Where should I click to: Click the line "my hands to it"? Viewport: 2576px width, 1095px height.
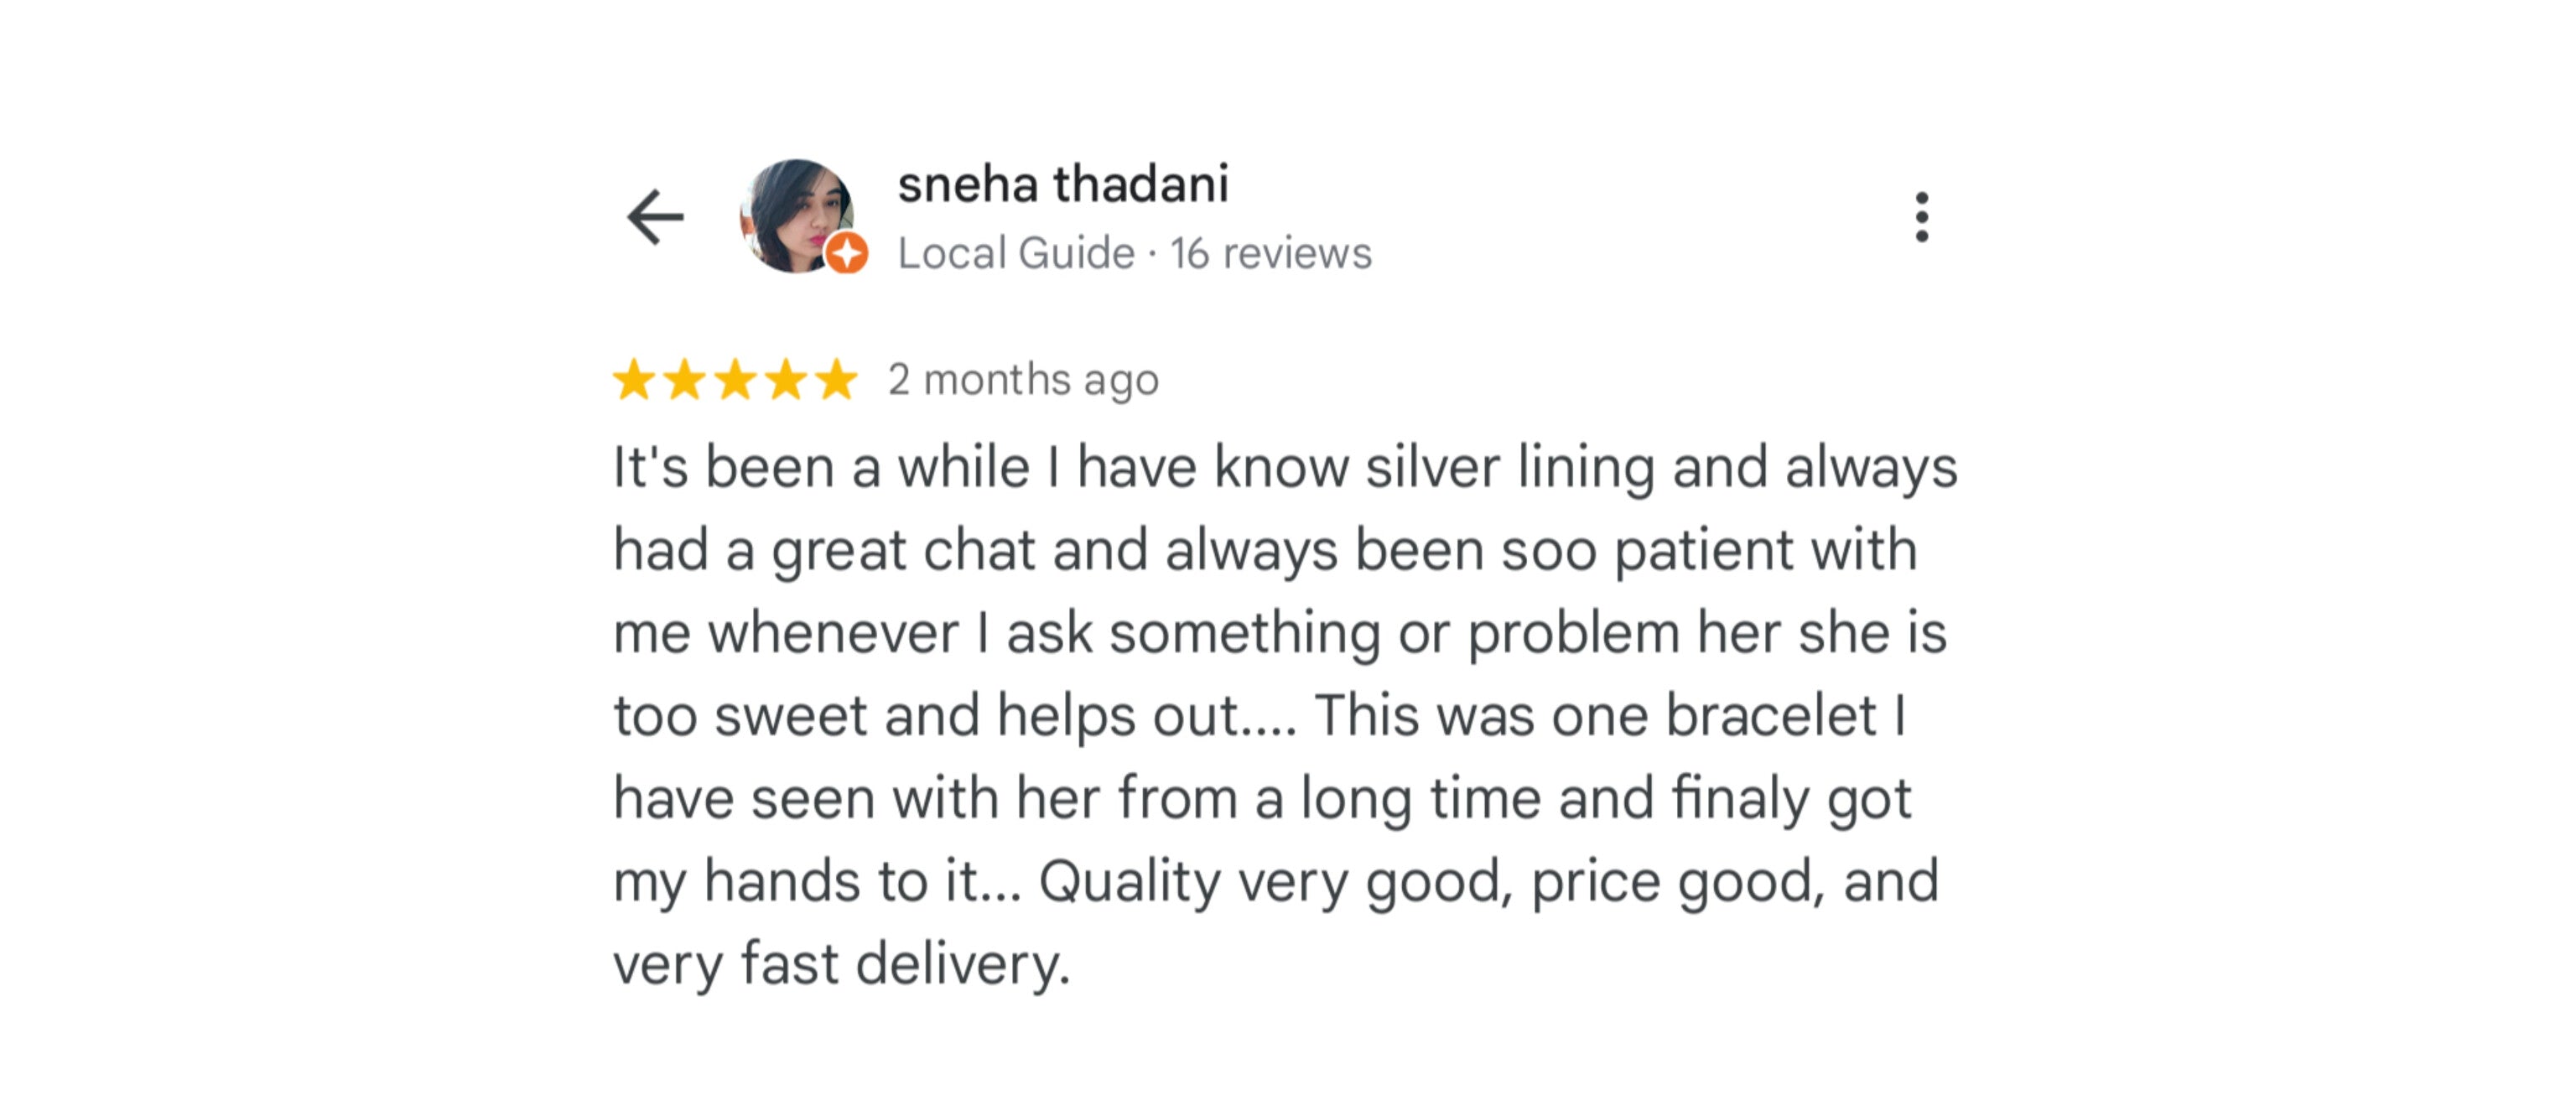coord(1276,882)
